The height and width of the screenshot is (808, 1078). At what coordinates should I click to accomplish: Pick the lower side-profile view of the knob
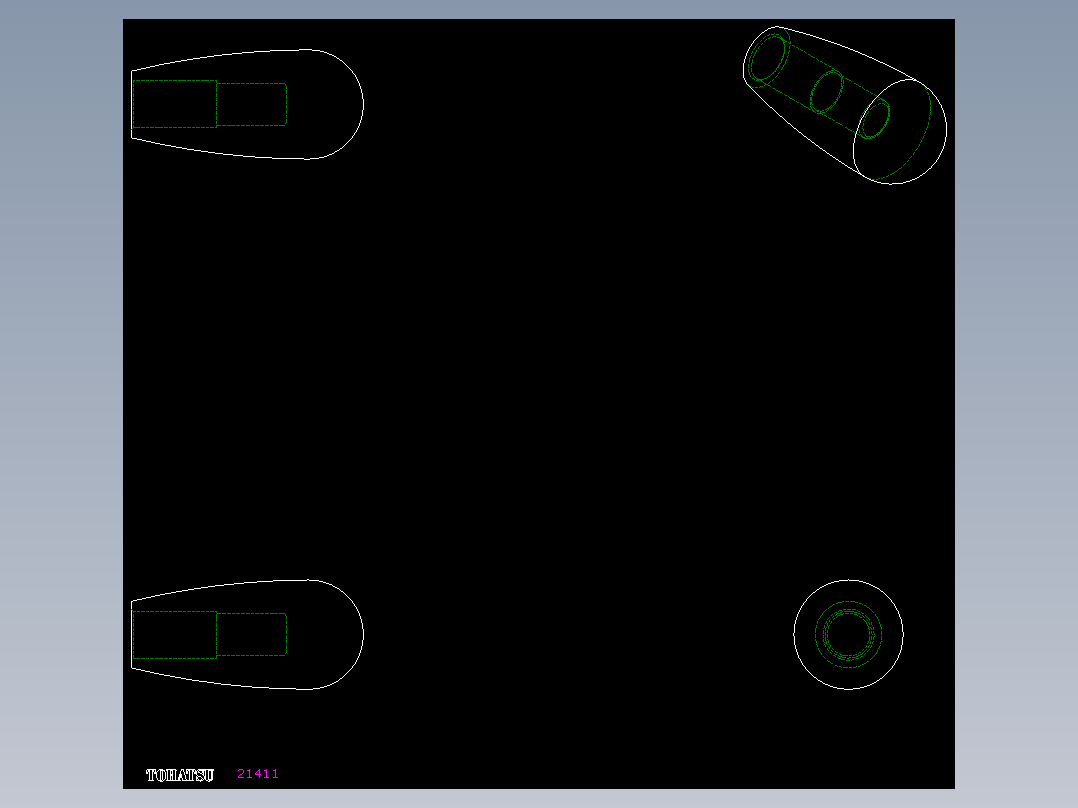click(x=248, y=635)
